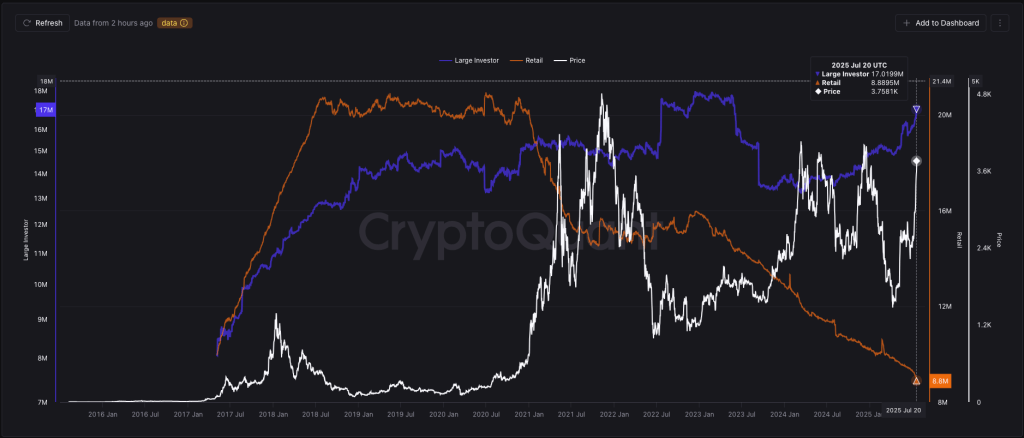Open the three-dot more options menu
Screen dimensions: 1024x438
[1003, 22]
